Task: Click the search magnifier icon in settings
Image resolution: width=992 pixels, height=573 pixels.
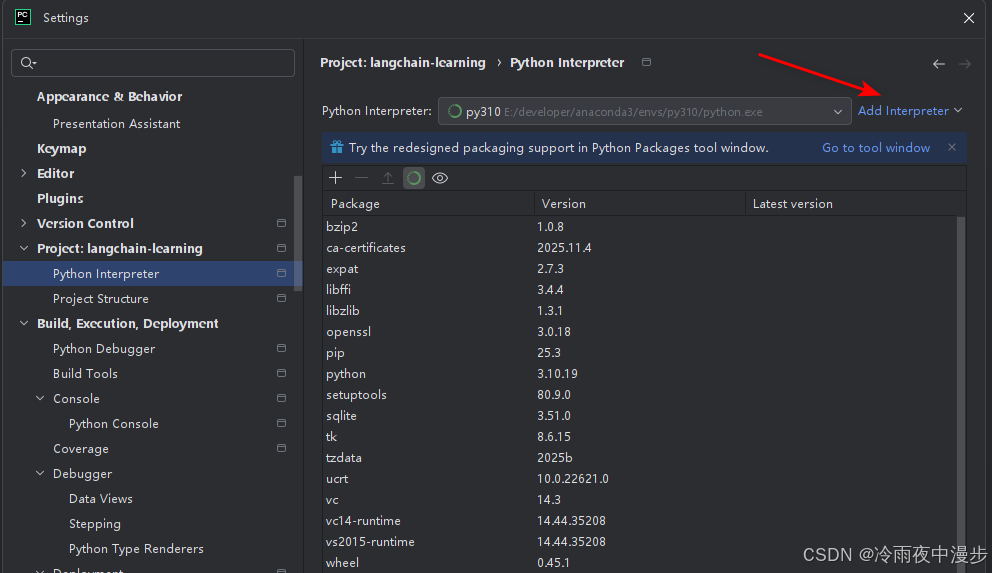Action: [28, 63]
